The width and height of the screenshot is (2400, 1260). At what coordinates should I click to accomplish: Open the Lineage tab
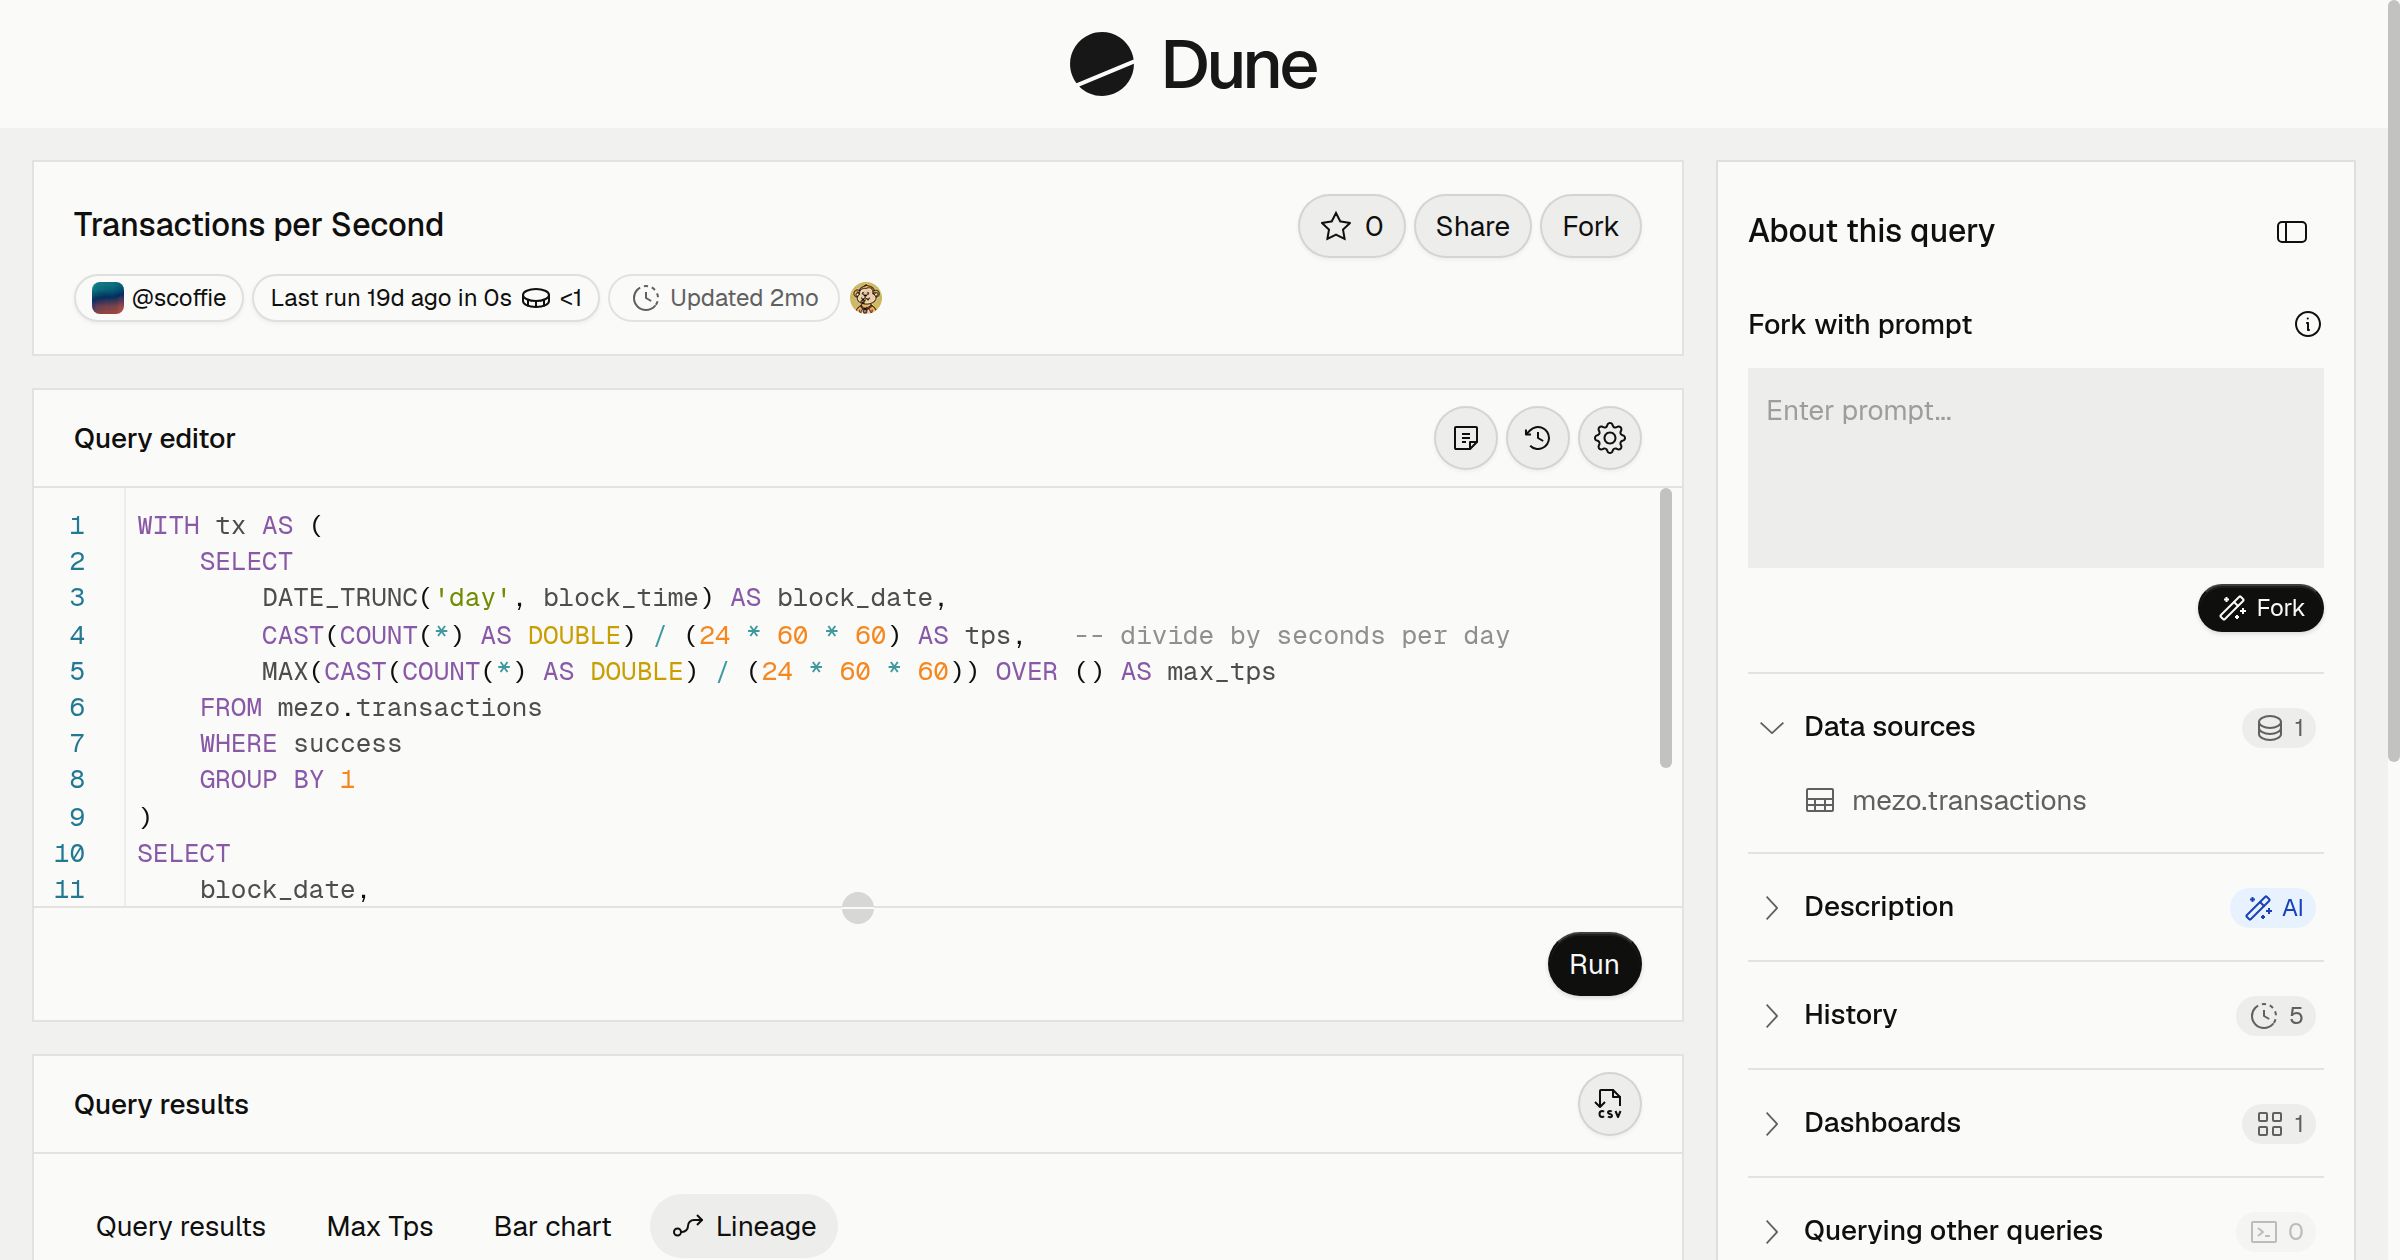point(744,1226)
